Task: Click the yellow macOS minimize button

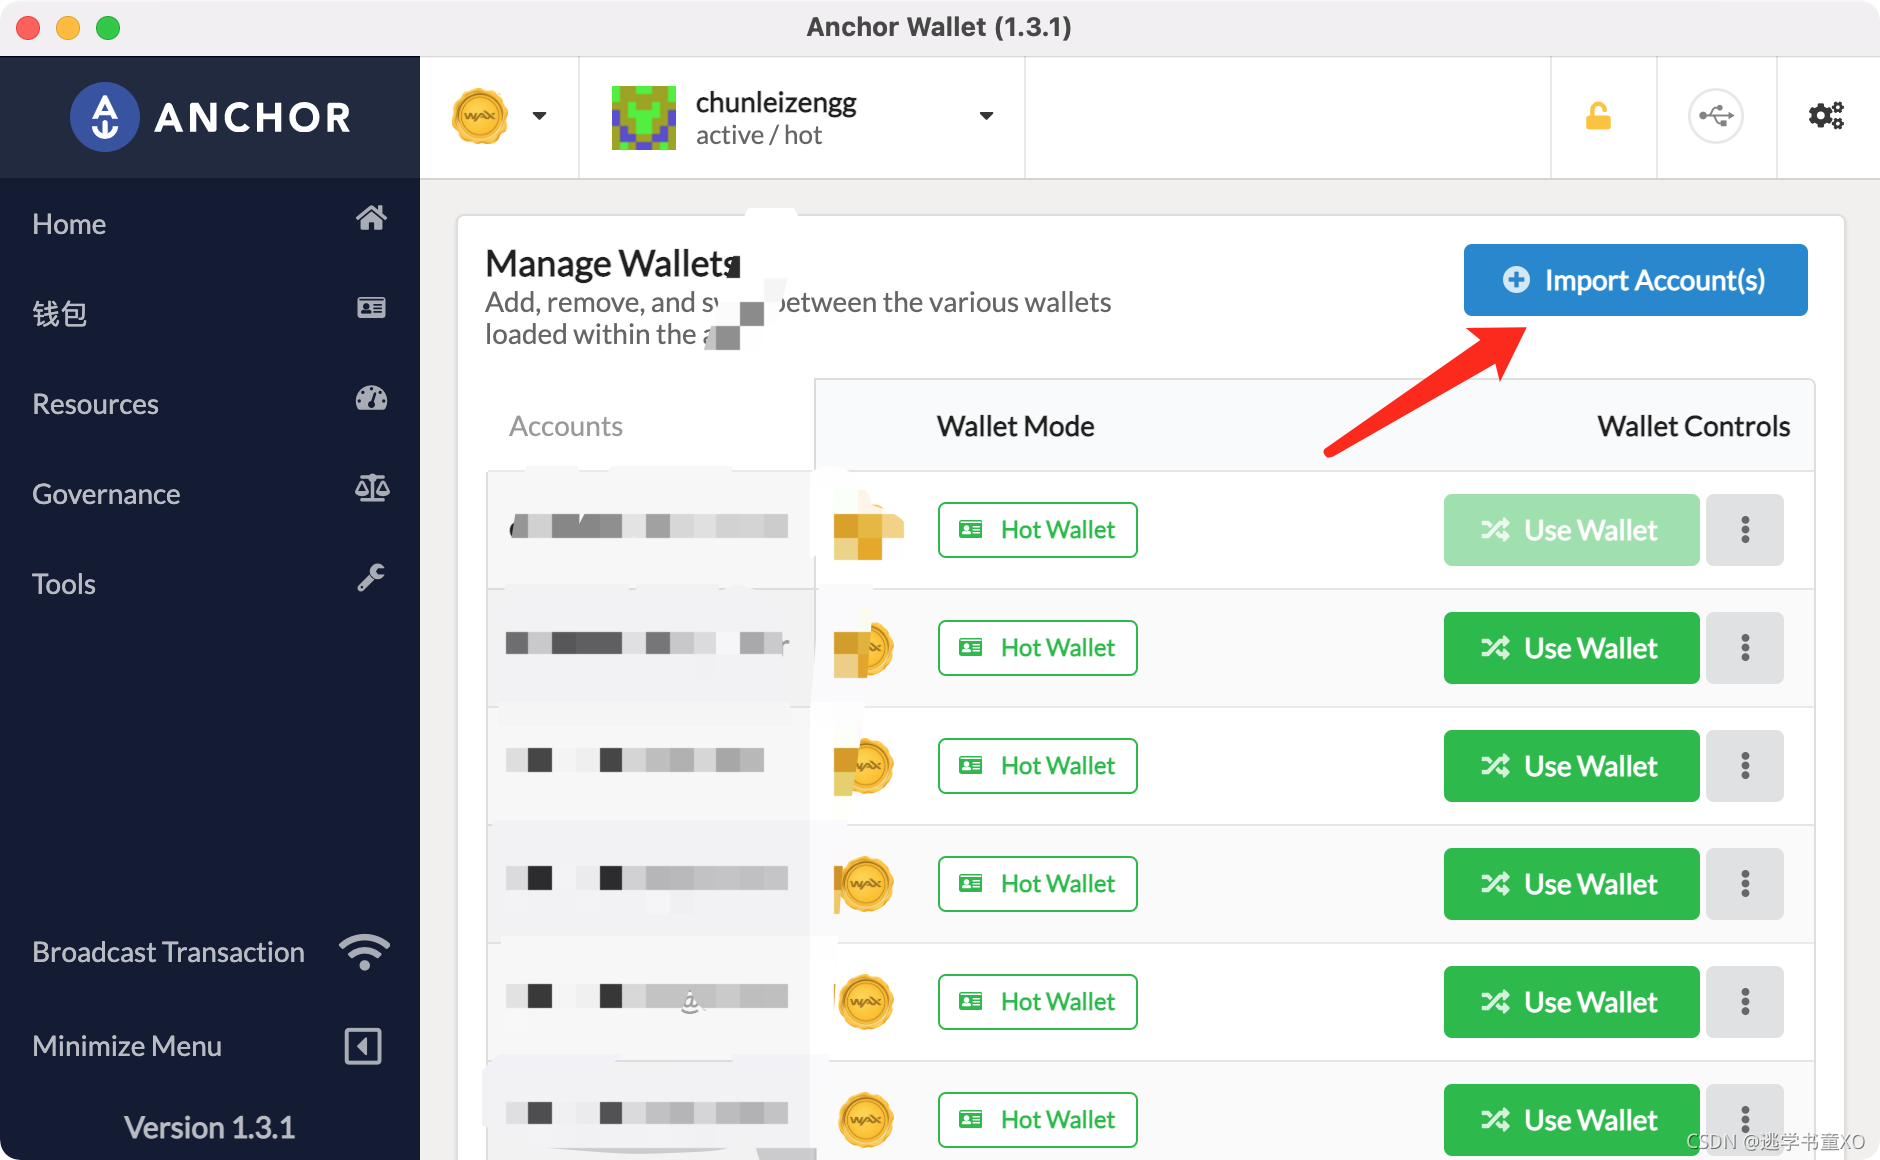Action: tap(68, 28)
